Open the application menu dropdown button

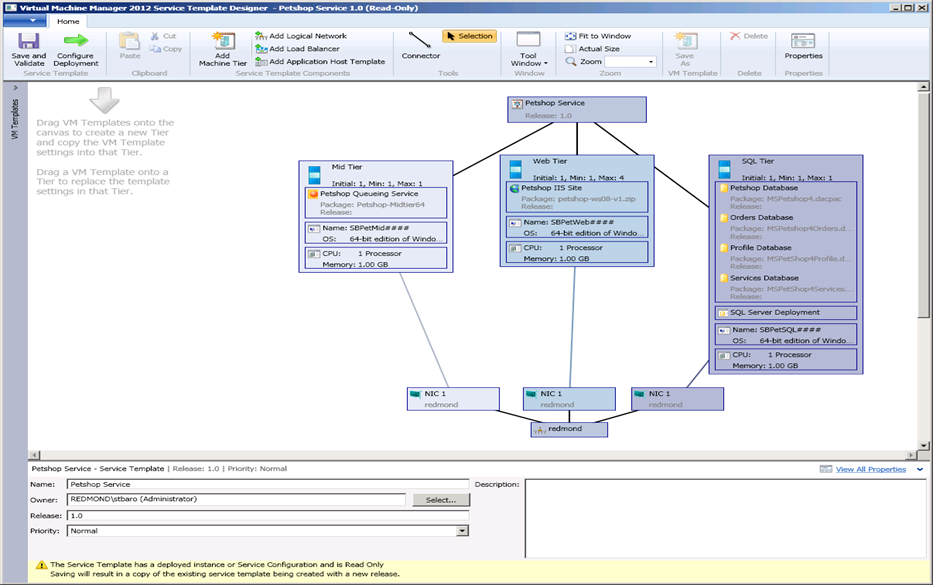(24, 21)
